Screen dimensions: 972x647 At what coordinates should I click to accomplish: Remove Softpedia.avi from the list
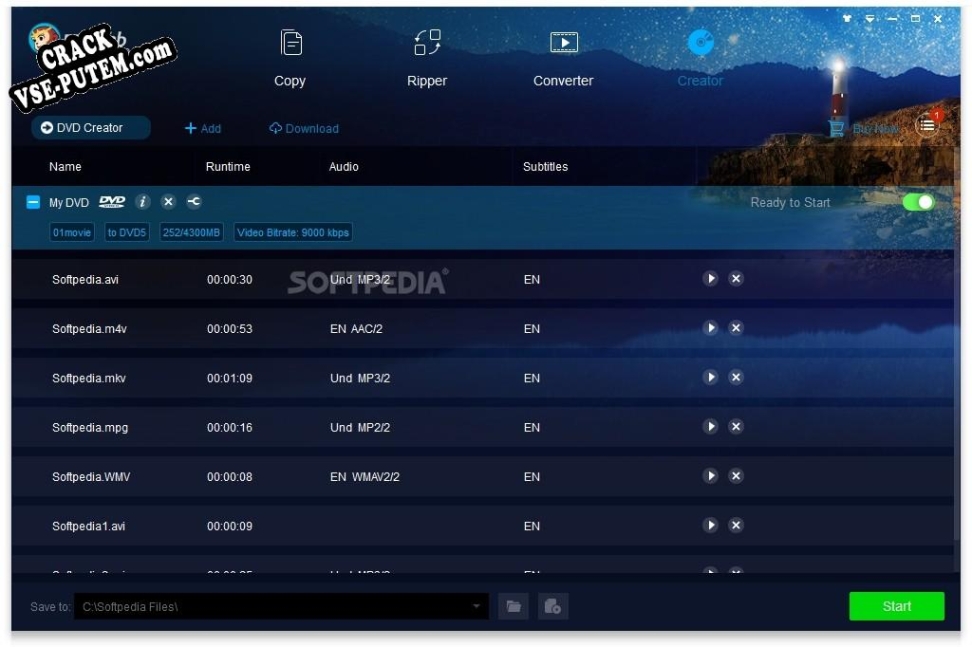click(736, 279)
